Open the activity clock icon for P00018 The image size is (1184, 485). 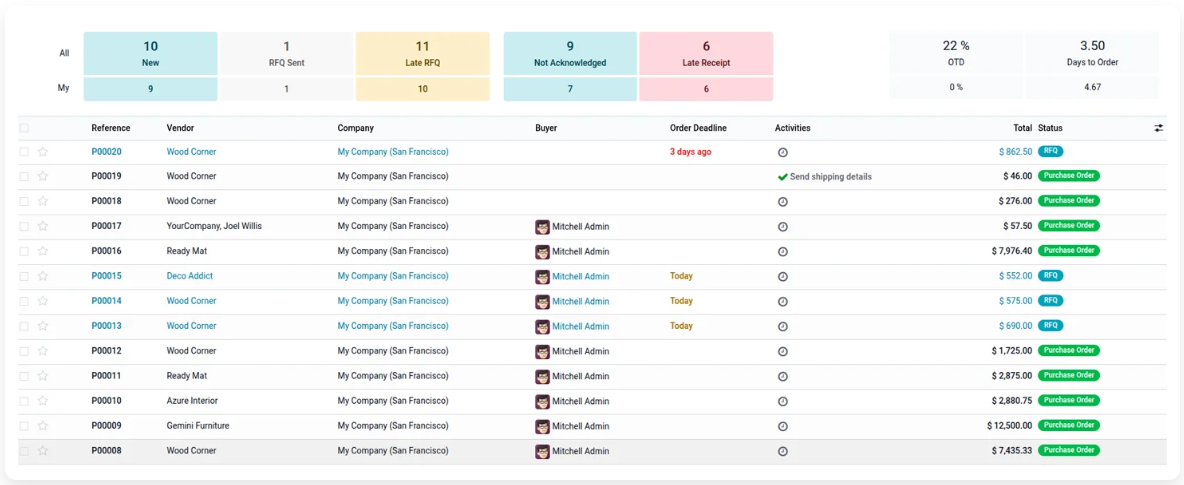tap(782, 202)
